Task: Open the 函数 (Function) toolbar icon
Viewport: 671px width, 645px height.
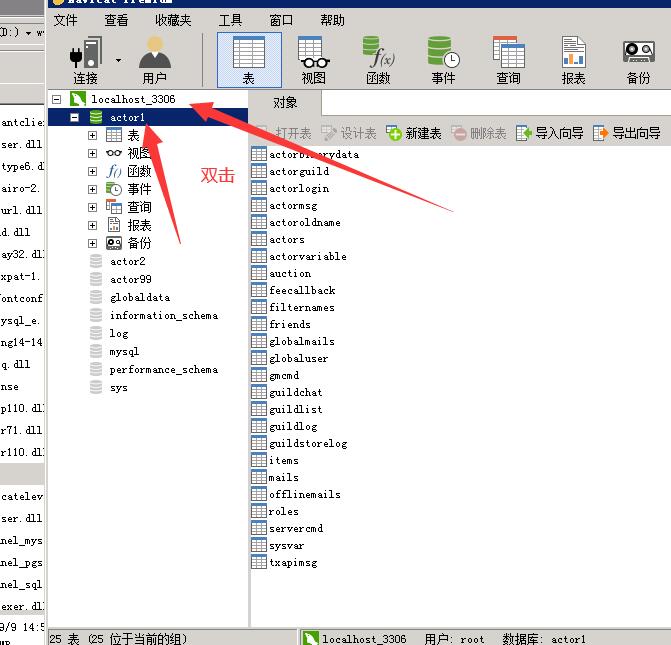Action: (378, 59)
